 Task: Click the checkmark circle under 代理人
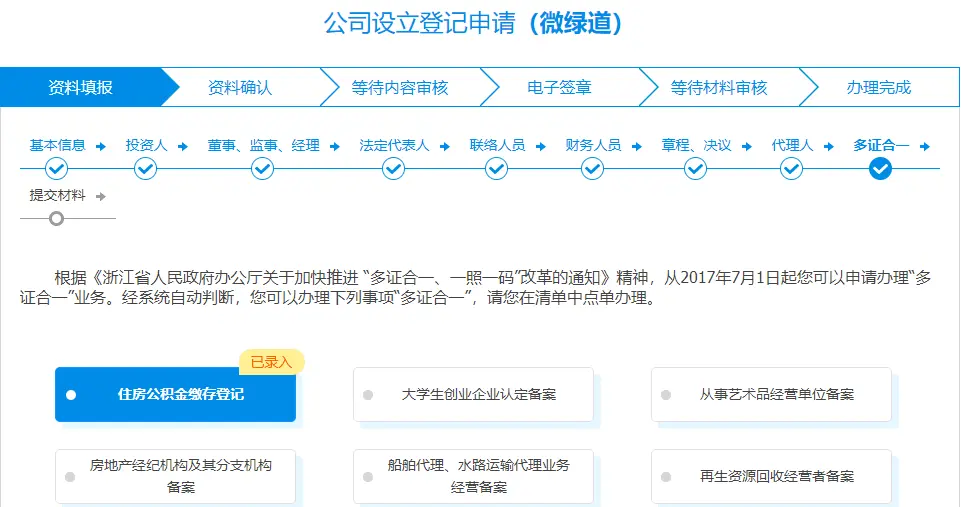tap(791, 169)
